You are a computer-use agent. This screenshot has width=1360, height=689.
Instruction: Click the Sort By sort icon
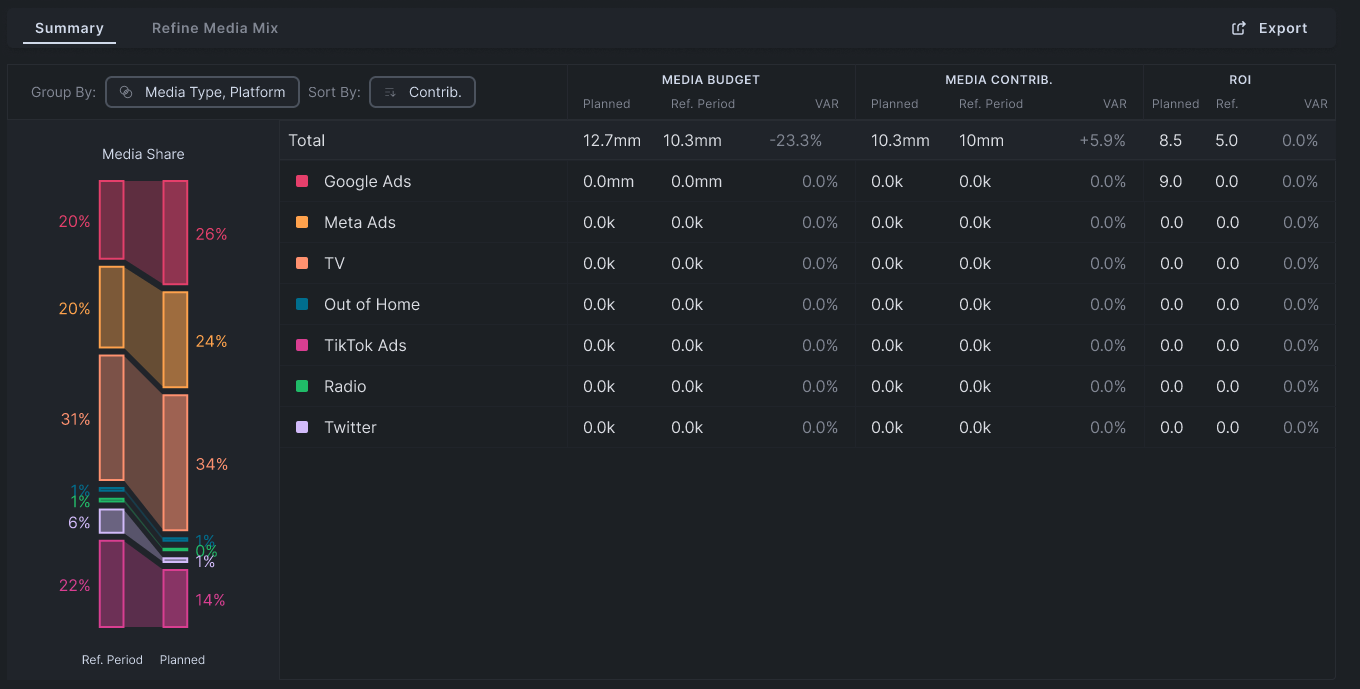390,92
